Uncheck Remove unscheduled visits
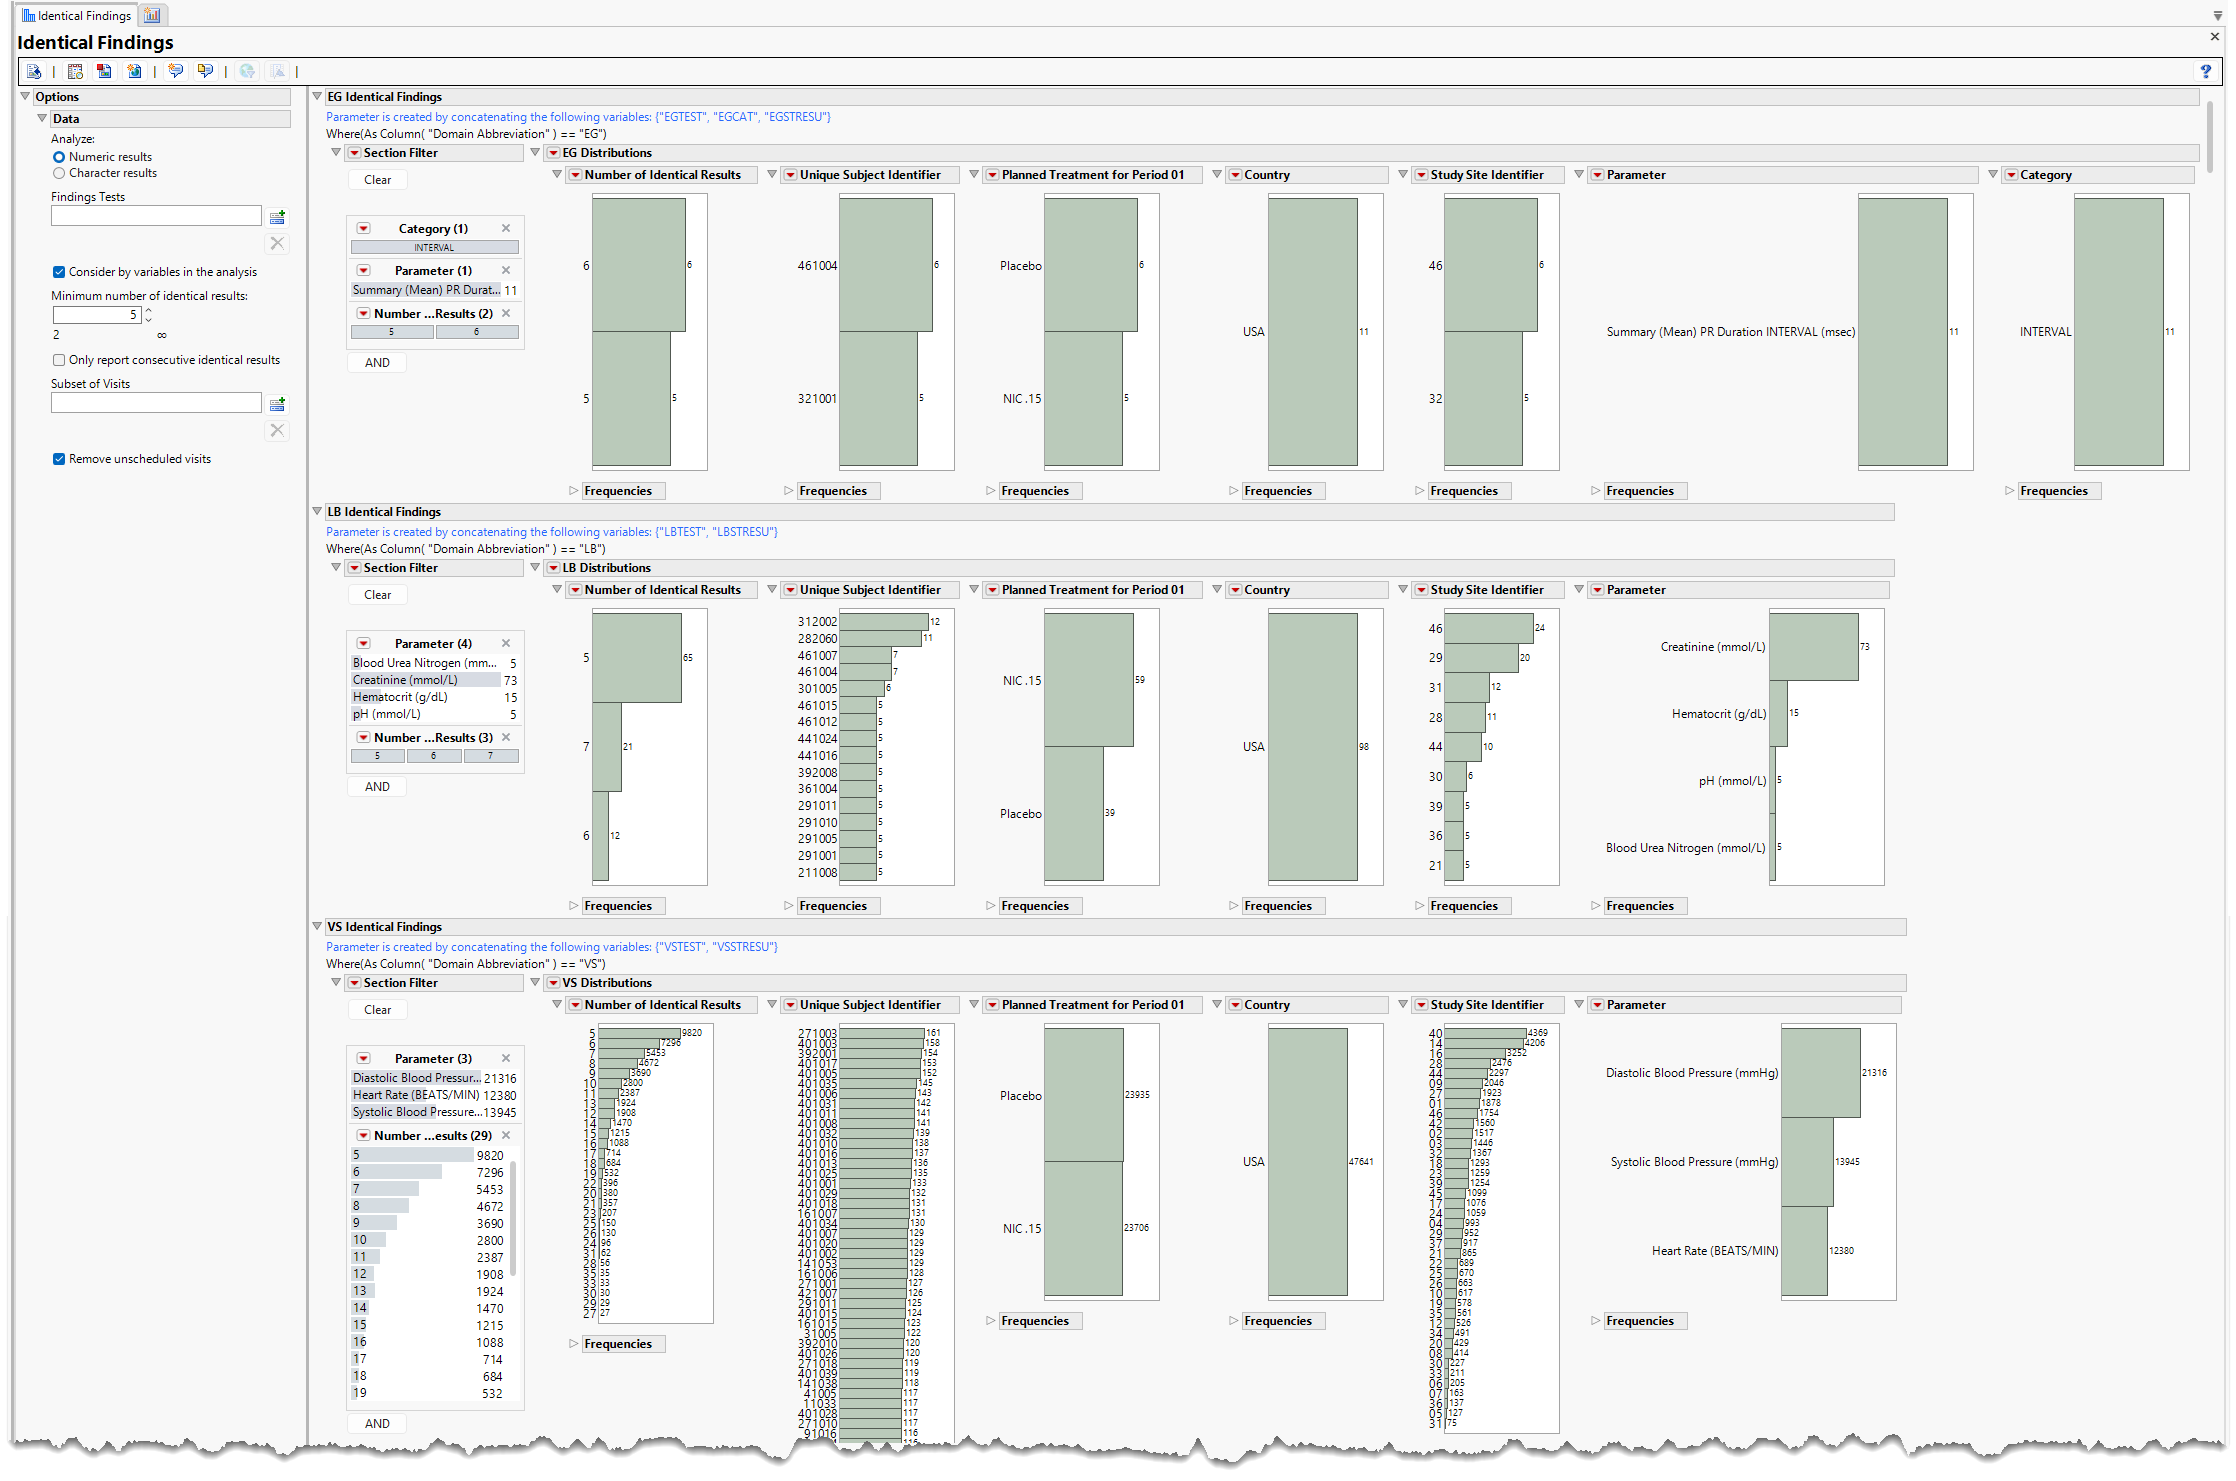The image size is (2236, 1481). pos(59,459)
